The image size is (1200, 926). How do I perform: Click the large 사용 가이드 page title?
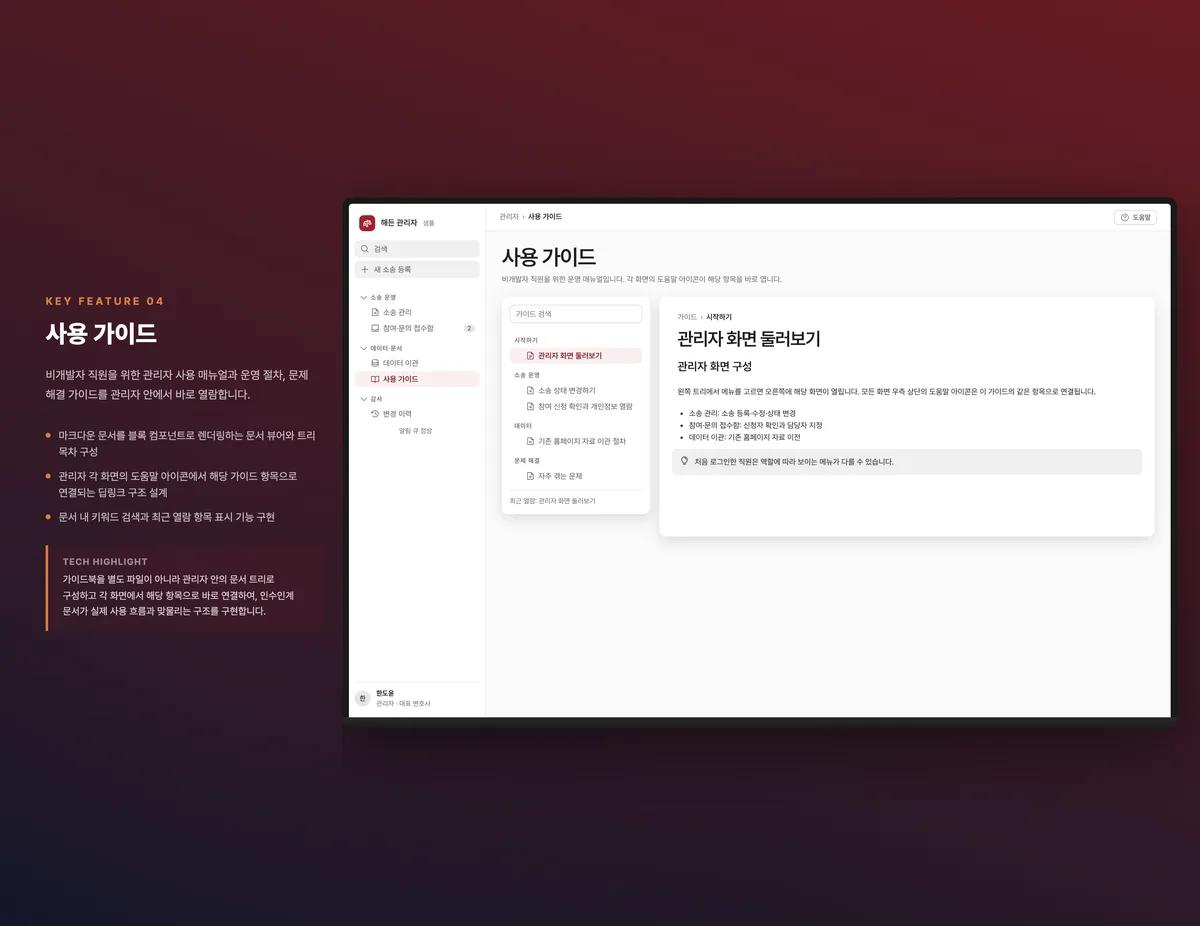point(549,258)
